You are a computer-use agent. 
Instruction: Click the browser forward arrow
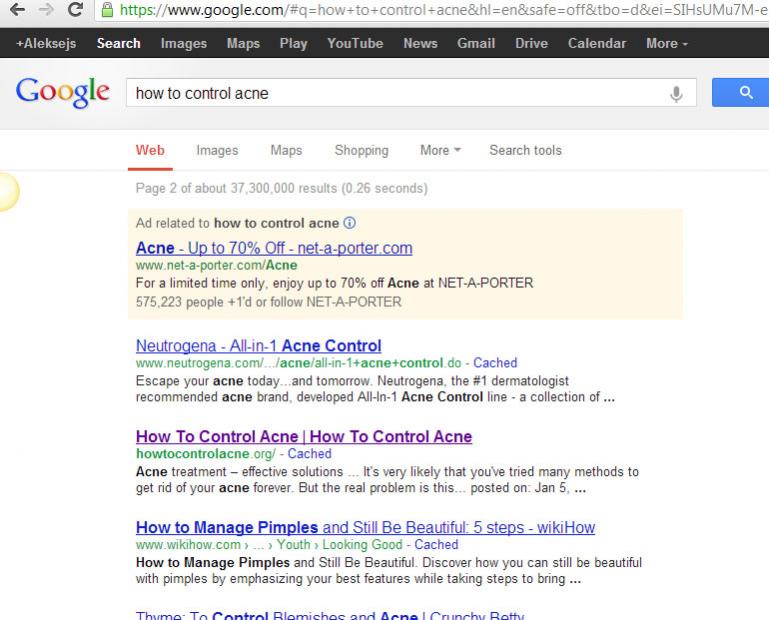[46, 9]
